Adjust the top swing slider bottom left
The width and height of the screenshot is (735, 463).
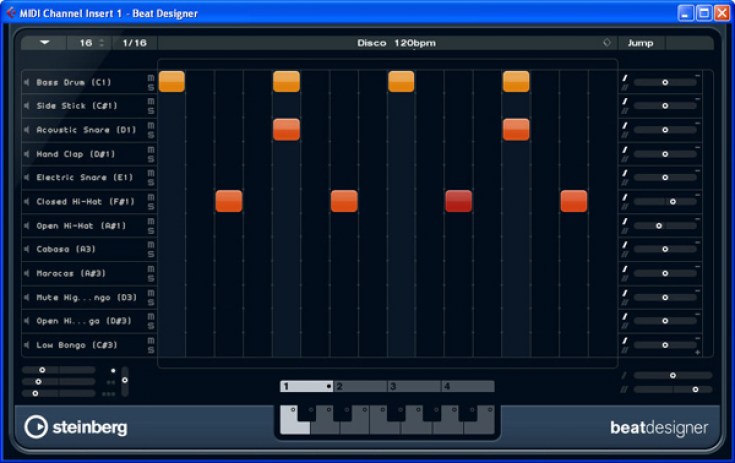(x=59, y=370)
